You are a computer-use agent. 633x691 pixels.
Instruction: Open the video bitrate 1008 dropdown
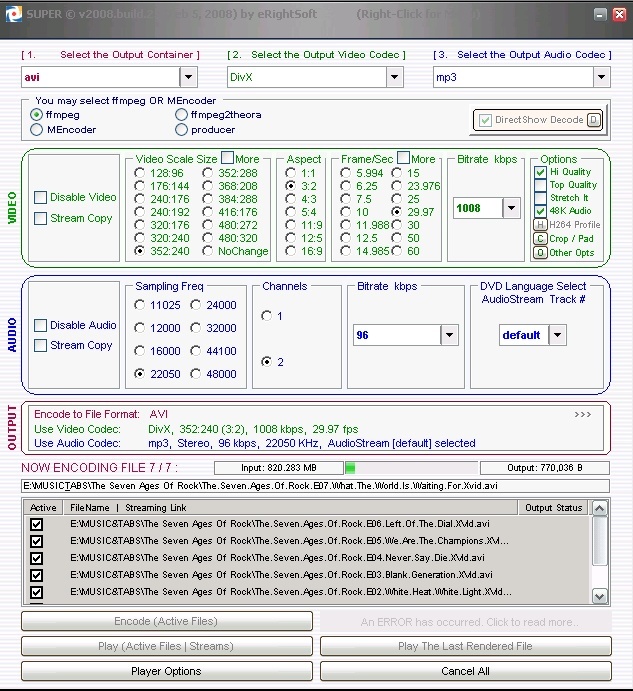(x=511, y=208)
